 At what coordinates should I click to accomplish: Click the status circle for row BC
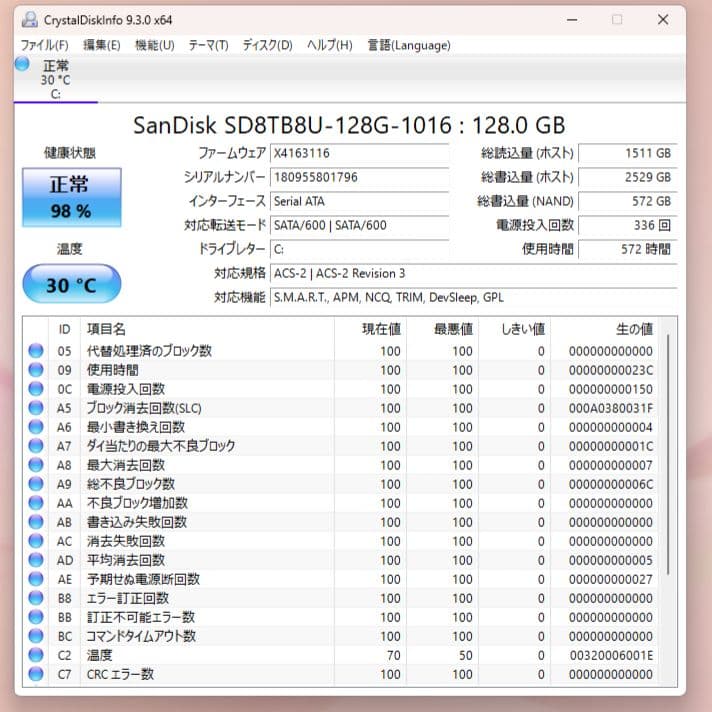tap(36, 636)
